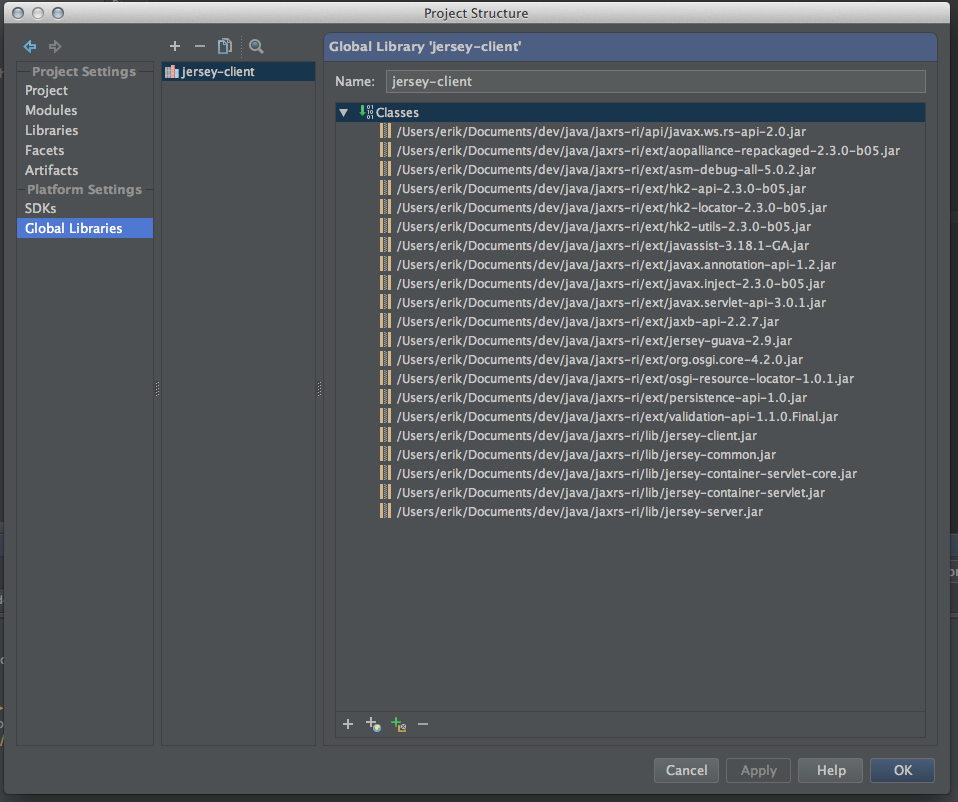Open Artifacts settings section
This screenshot has height=802, width=958.
(x=52, y=170)
